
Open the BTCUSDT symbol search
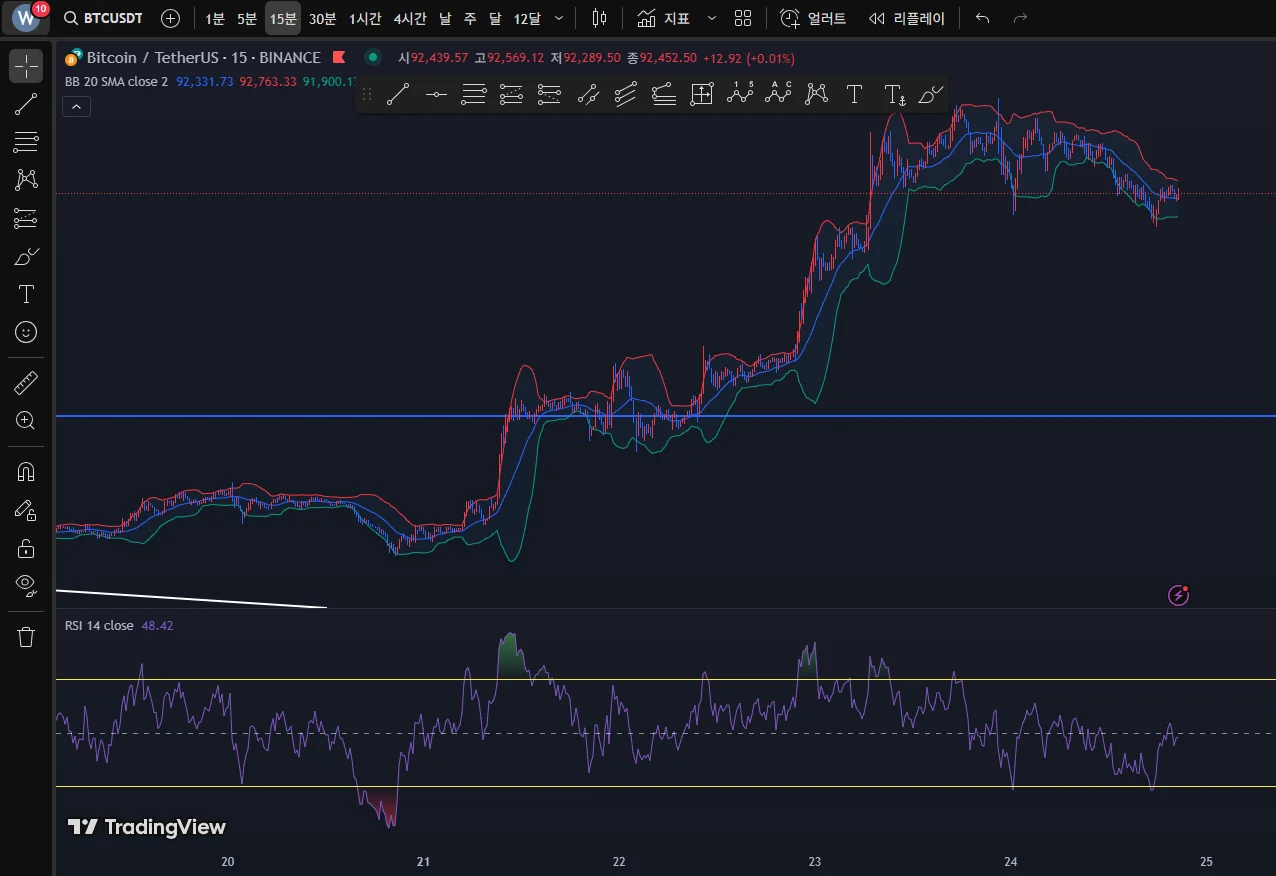click(x=103, y=18)
